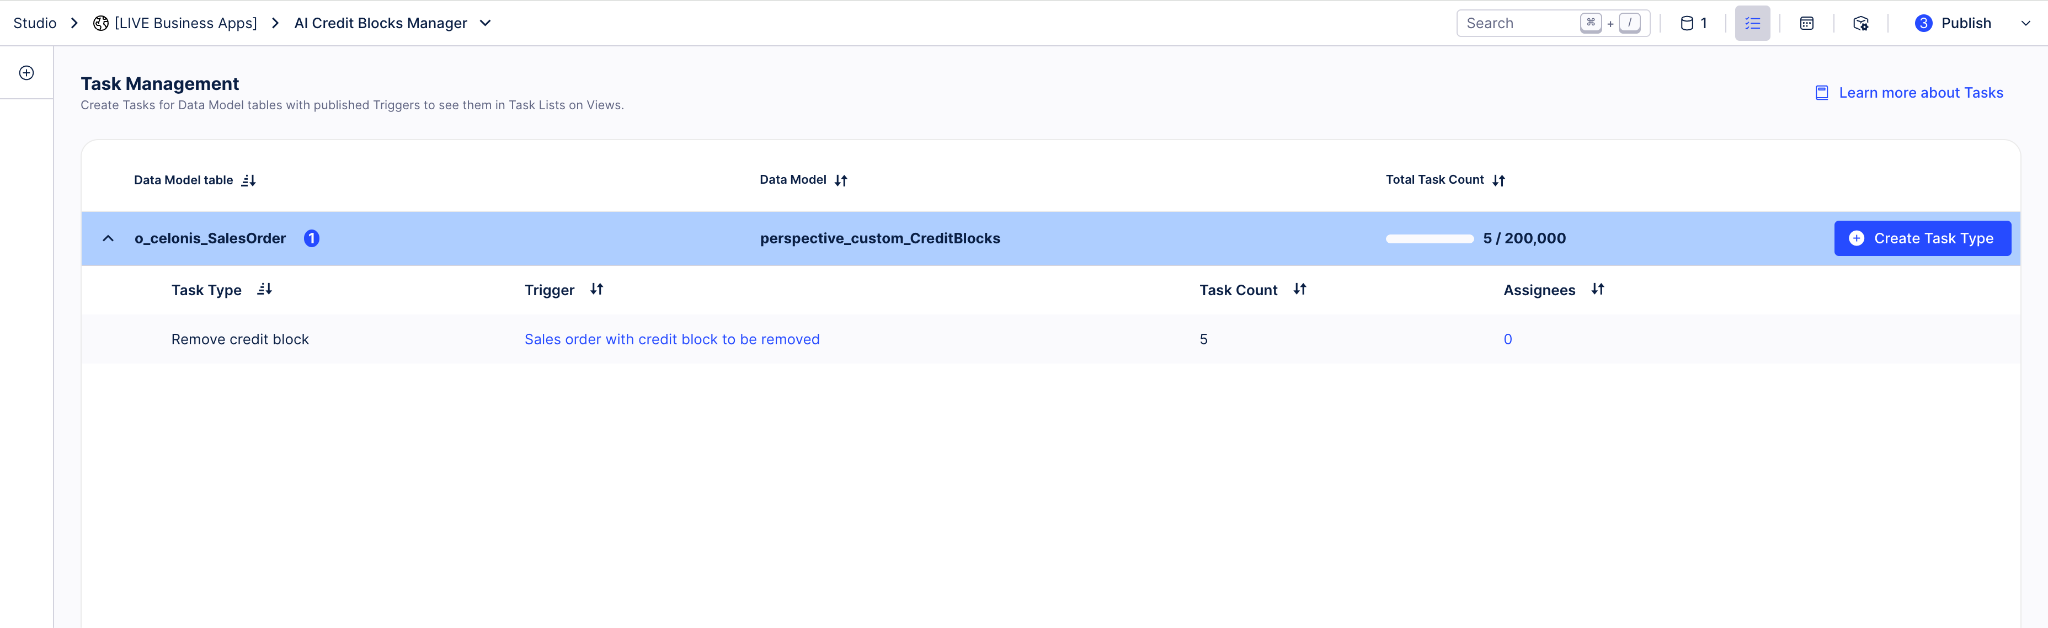This screenshot has width=2048, height=628.
Task: Sort the Task Type column
Action: [x=265, y=289]
